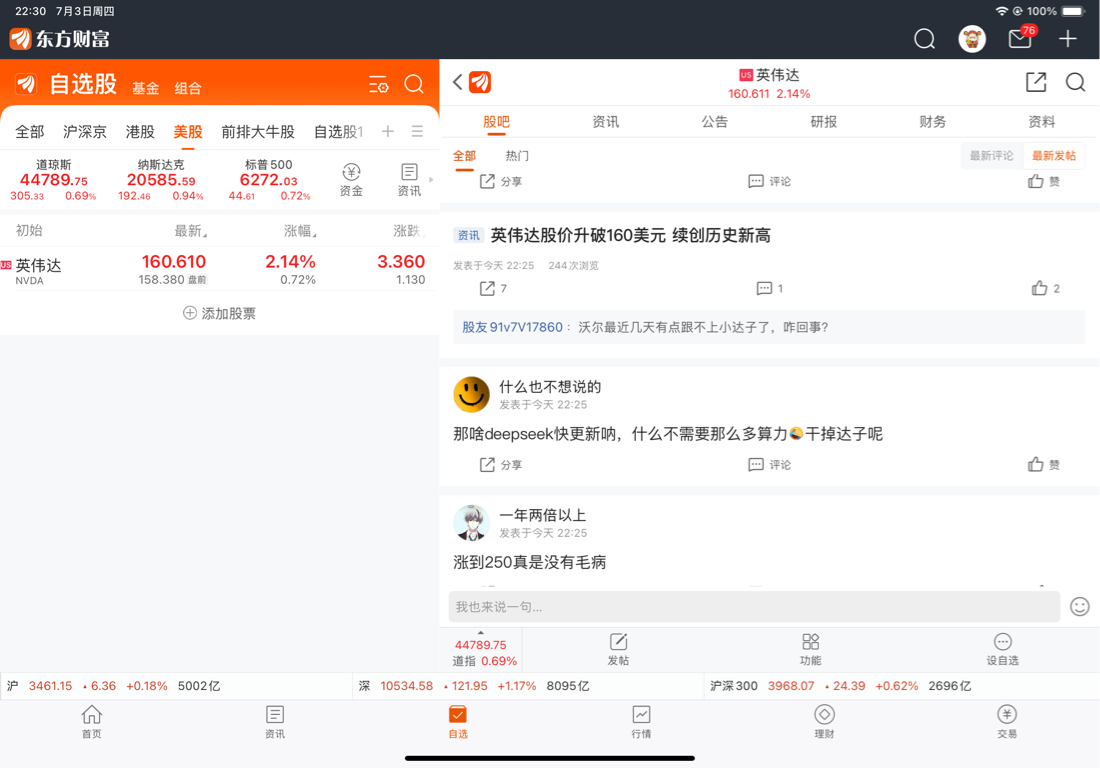
Task: Search within the 自选股 panel
Action: click(x=414, y=84)
